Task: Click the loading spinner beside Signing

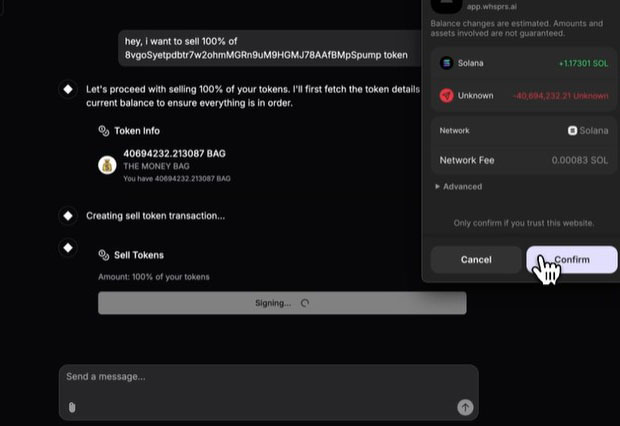Action: coord(305,303)
